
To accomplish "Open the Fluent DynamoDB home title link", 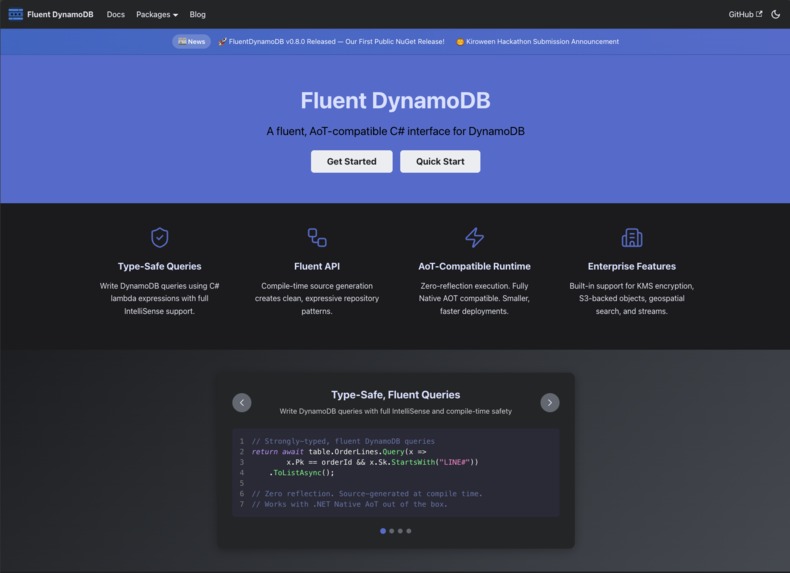I will pyautogui.click(x=60, y=15).
